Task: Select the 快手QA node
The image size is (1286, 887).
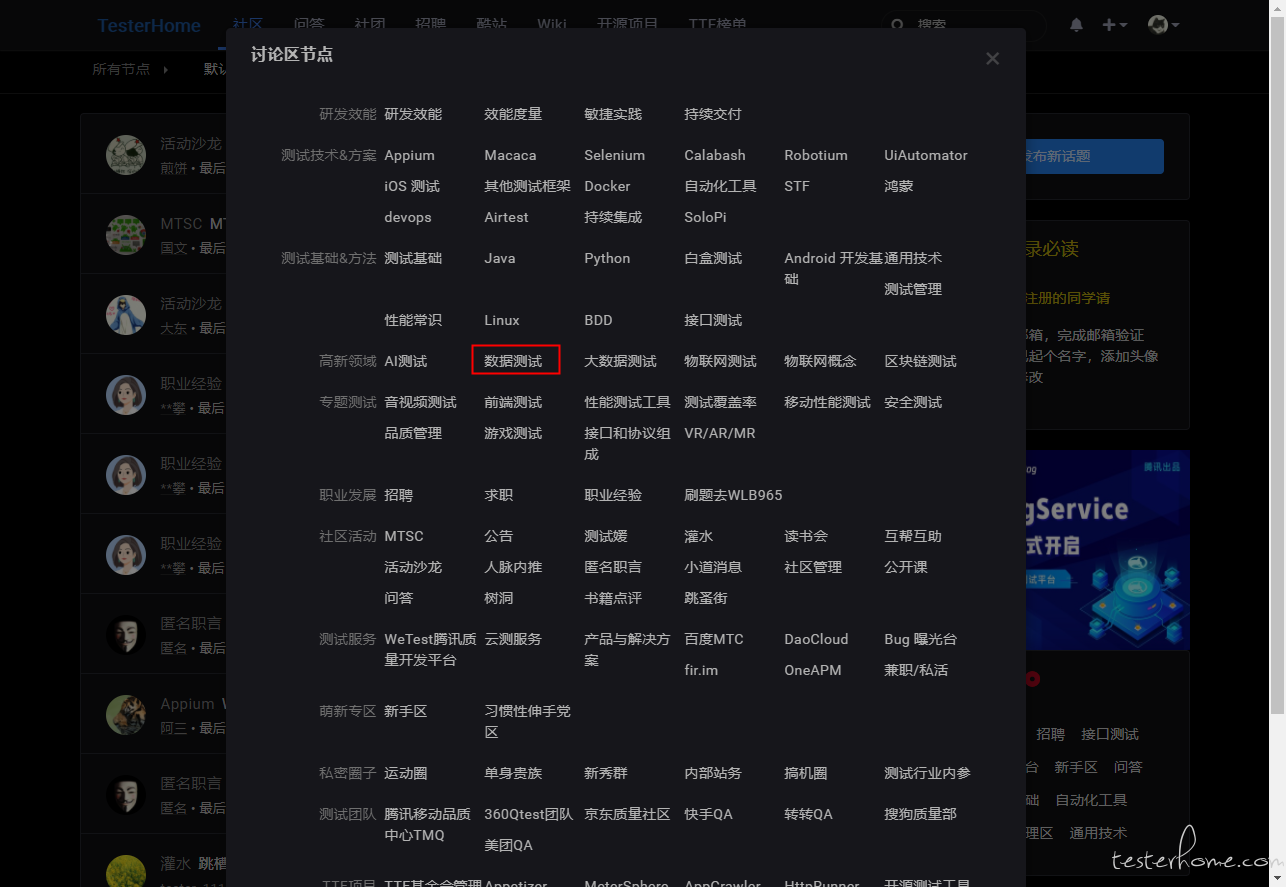Action: (708, 814)
